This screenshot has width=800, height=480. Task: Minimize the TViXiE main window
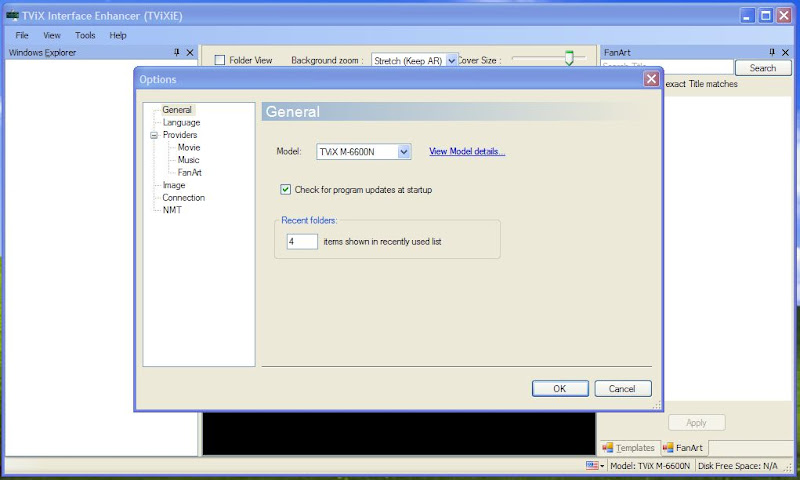(747, 15)
